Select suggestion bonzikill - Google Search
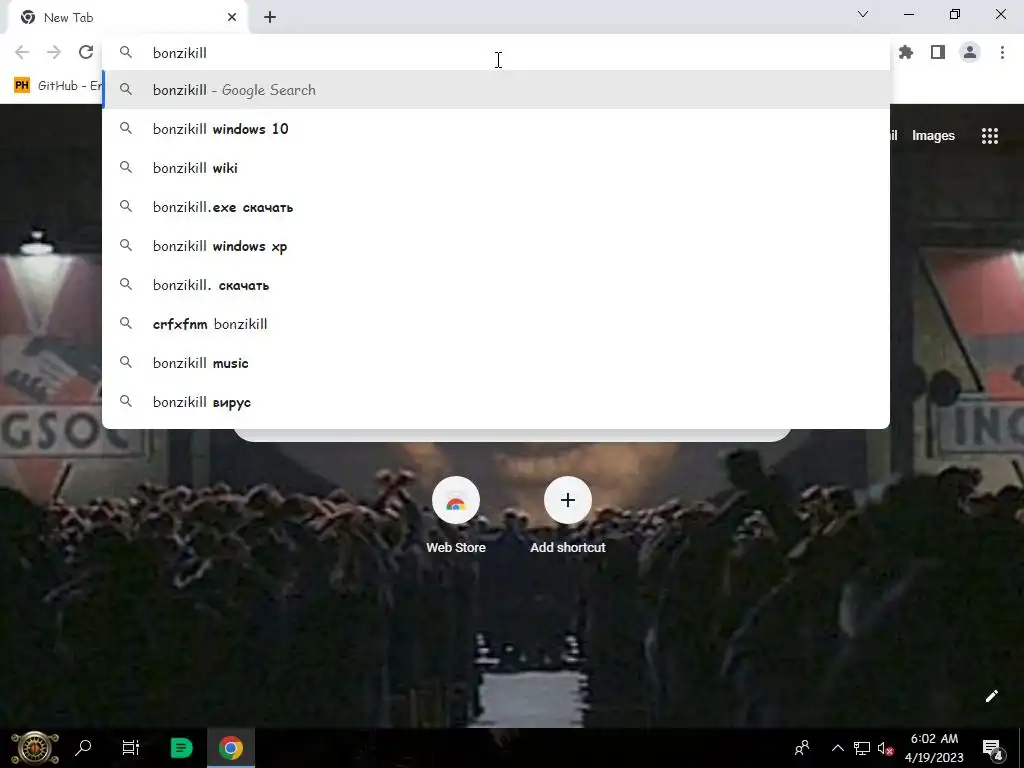 click(496, 90)
